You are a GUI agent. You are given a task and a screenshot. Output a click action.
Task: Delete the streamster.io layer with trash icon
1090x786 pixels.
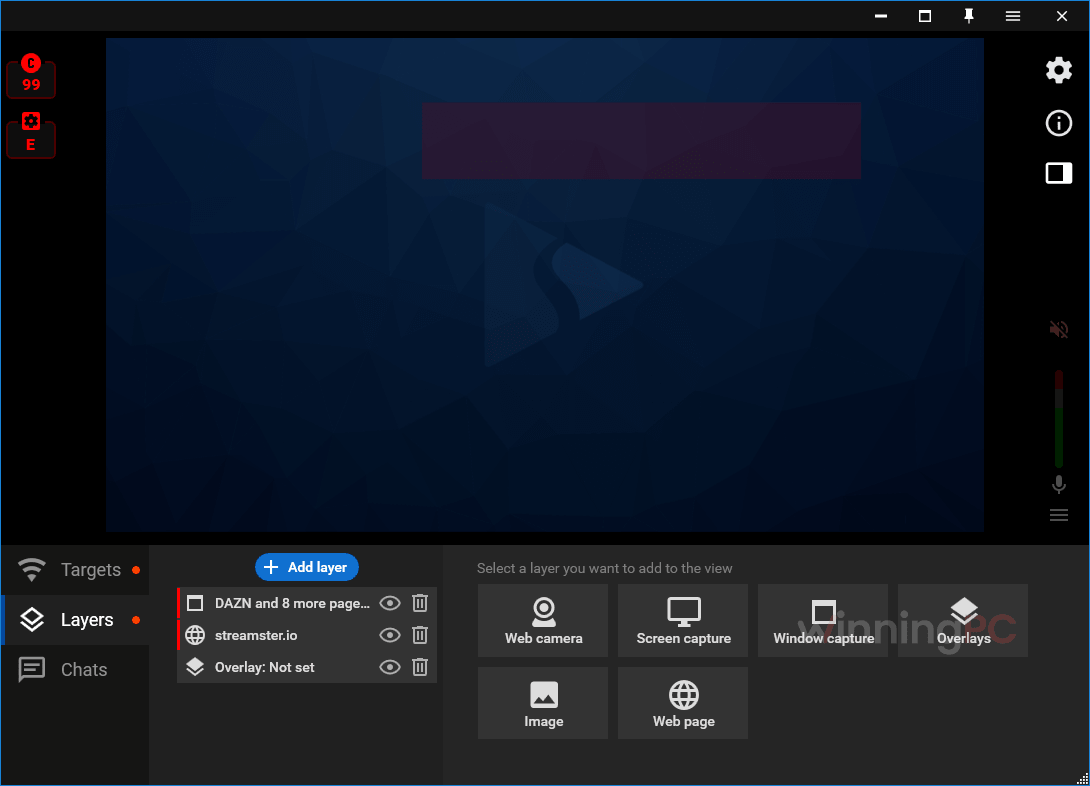420,635
